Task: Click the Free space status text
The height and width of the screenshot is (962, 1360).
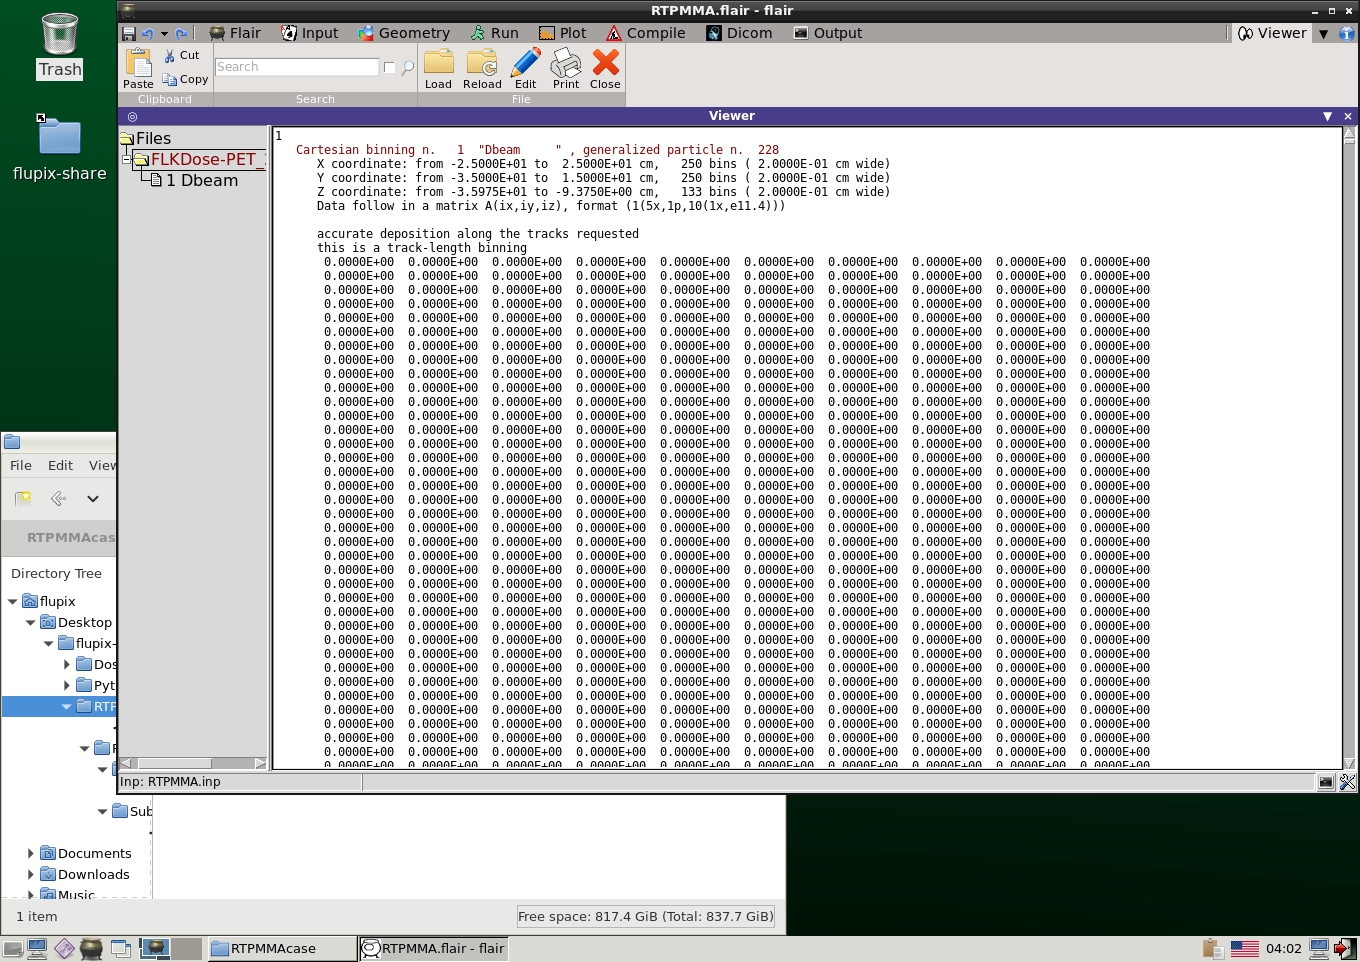Action: (646, 916)
